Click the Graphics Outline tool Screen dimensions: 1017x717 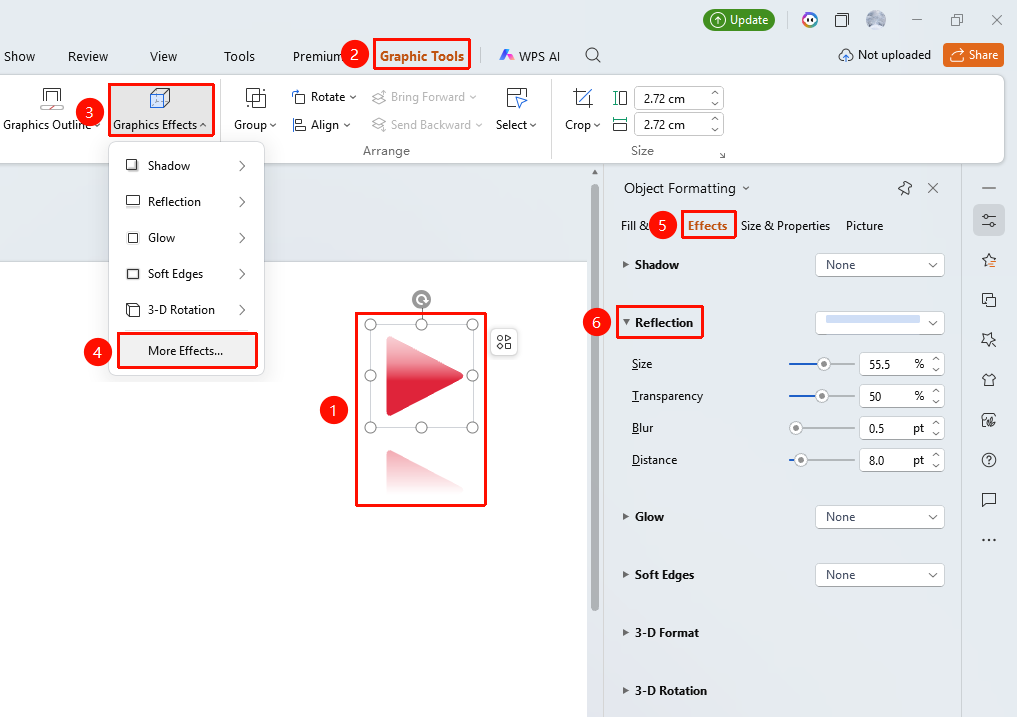(51, 110)
